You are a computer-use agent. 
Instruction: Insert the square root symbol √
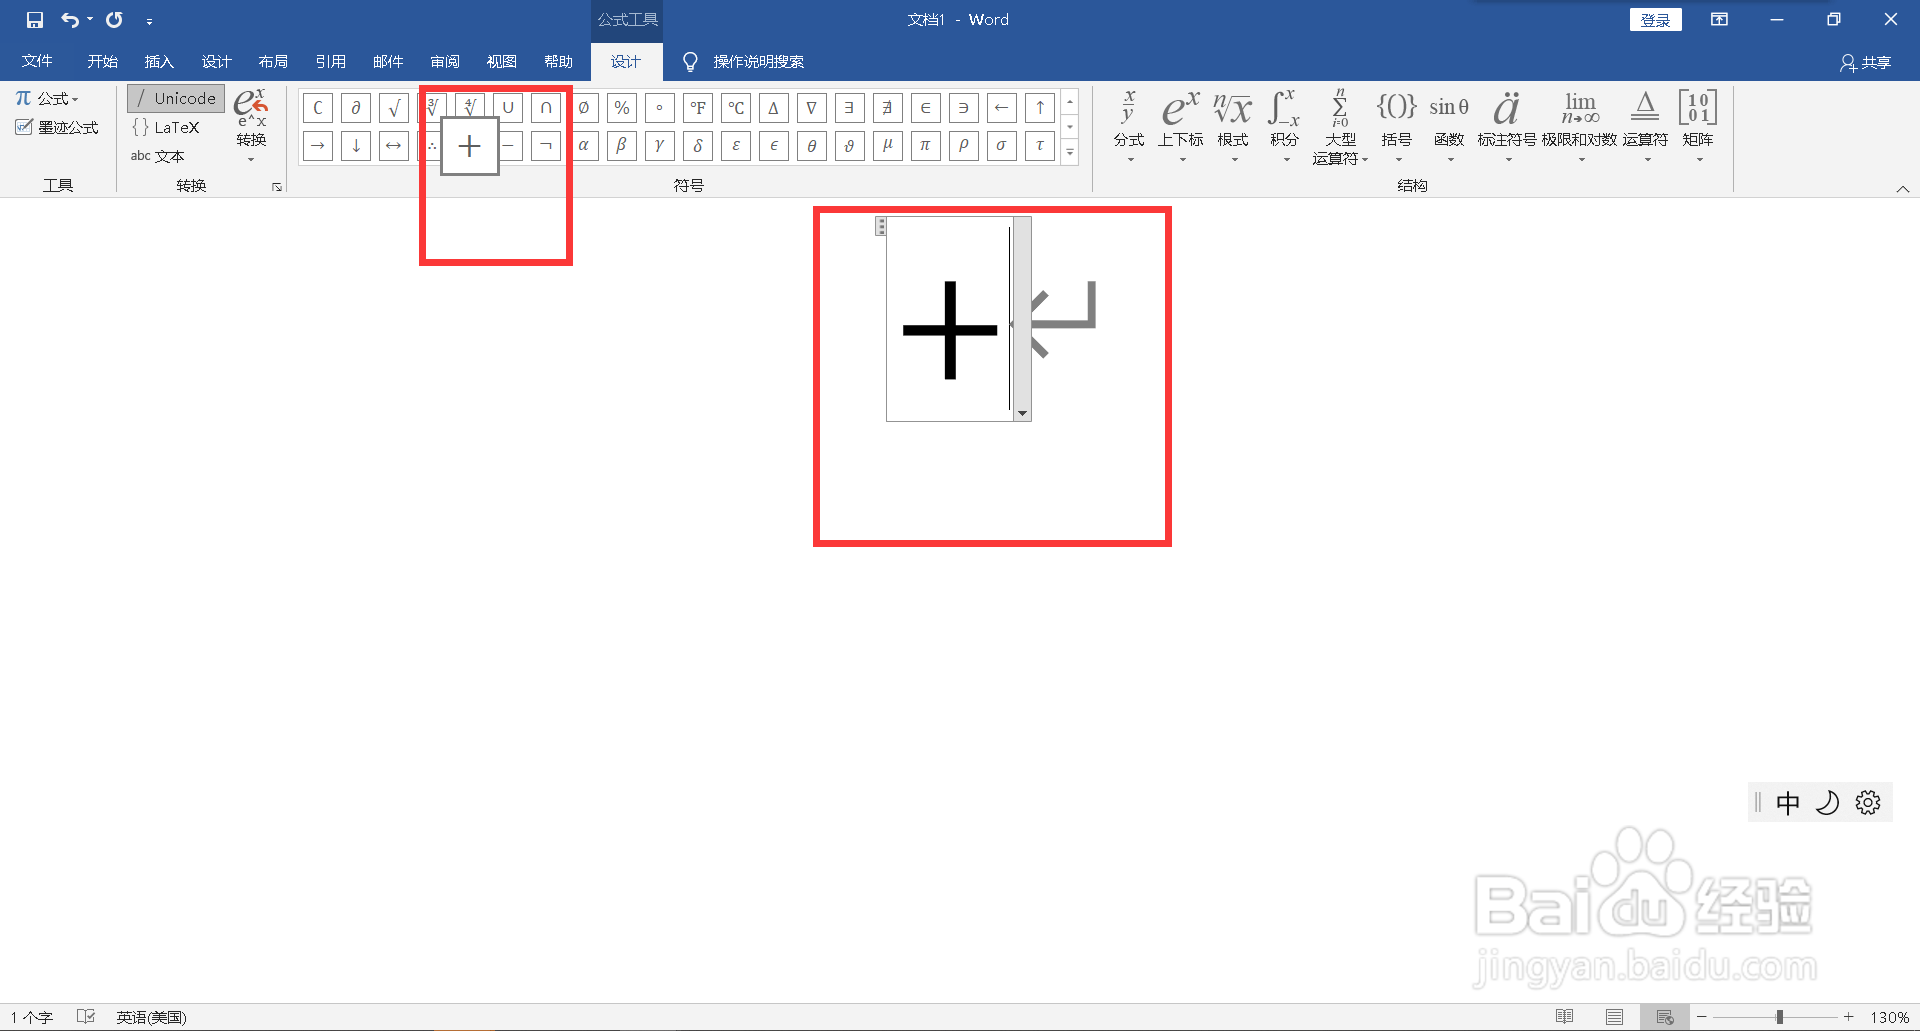pos(394,108)
